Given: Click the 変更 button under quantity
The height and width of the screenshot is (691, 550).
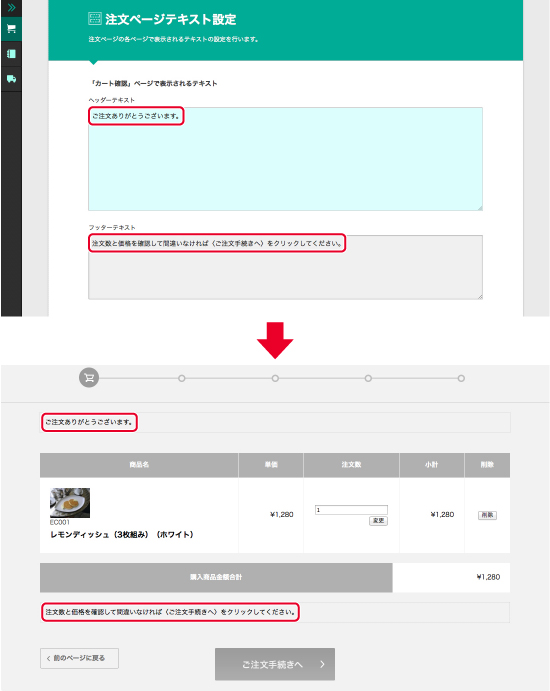Looking at the screenshot, I should 378,521.
